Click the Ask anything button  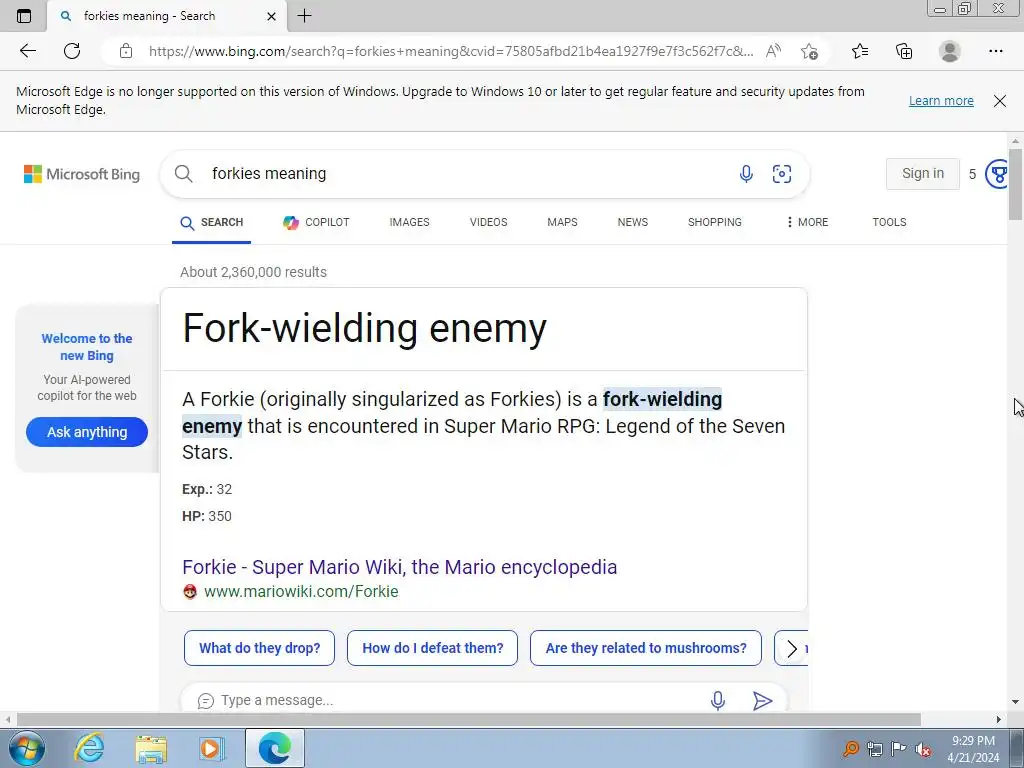87,432
